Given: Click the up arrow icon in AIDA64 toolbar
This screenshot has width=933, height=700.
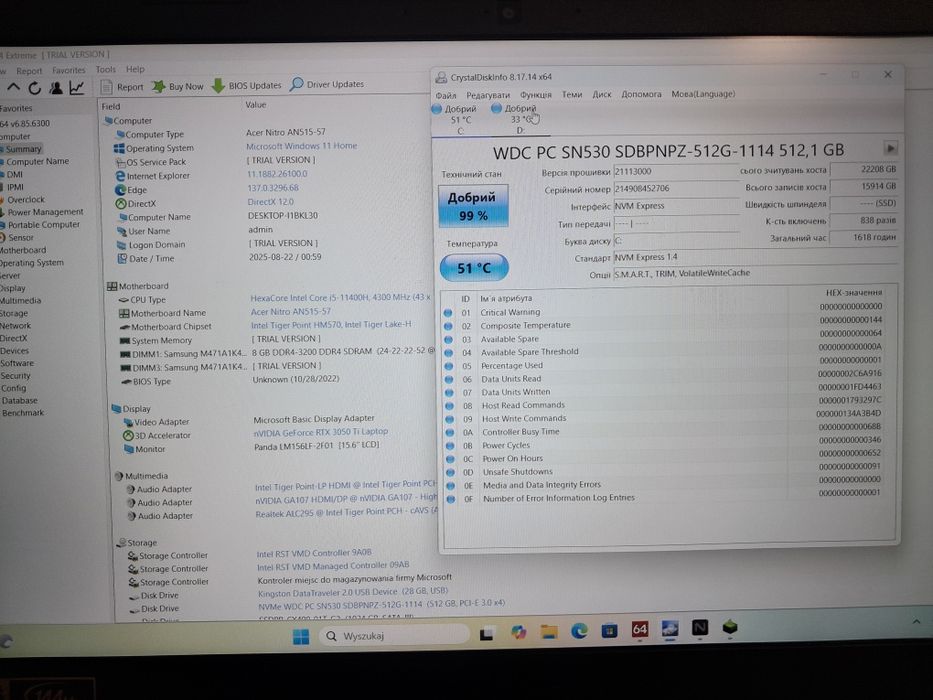Looking at the screenshot, I should (13, 88).
